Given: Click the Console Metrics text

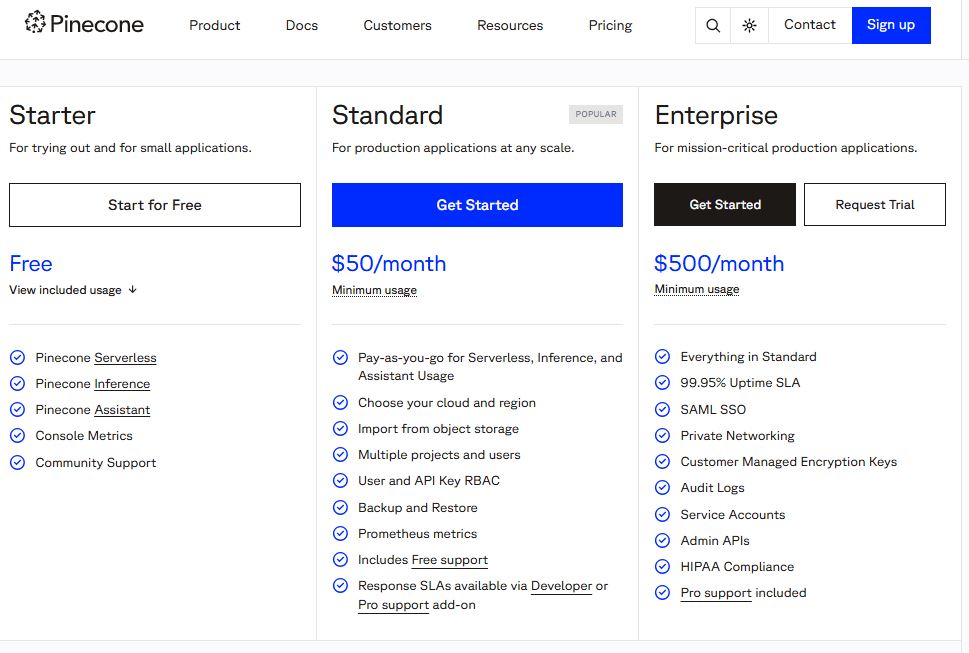Looking at the screenshot, I should [84, 436].
